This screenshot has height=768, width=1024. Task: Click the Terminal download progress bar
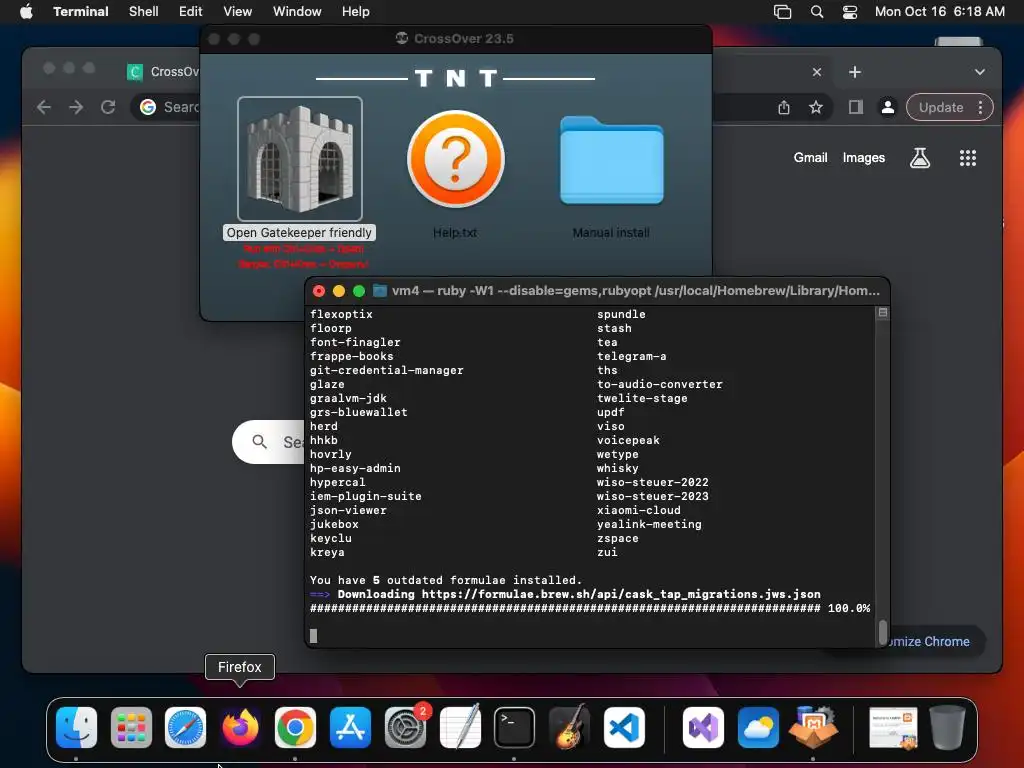[565, 608]
